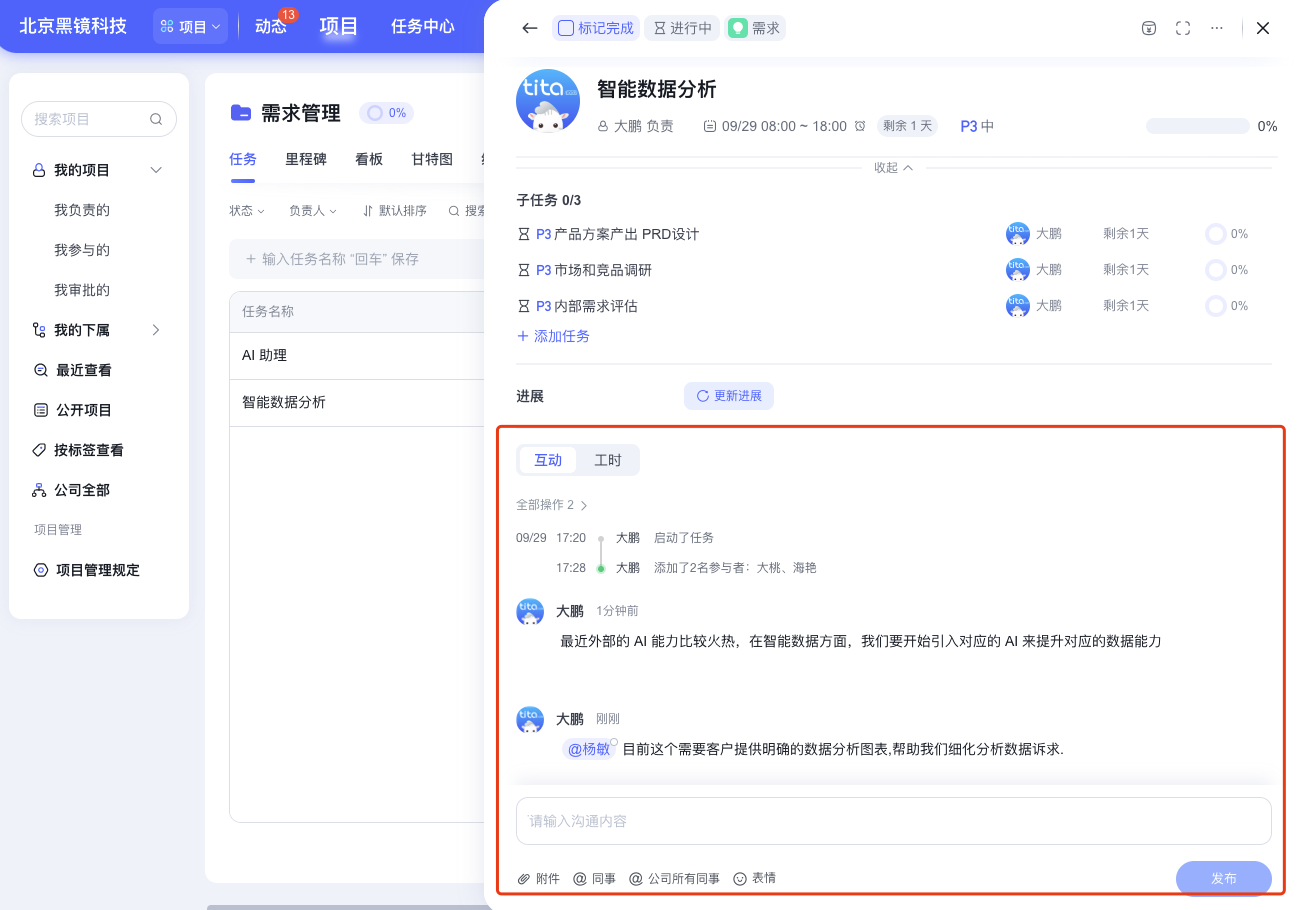The image size is (1297, 910).
Task: Click the @ 公司所有同事 button
Action: [674, 878]
